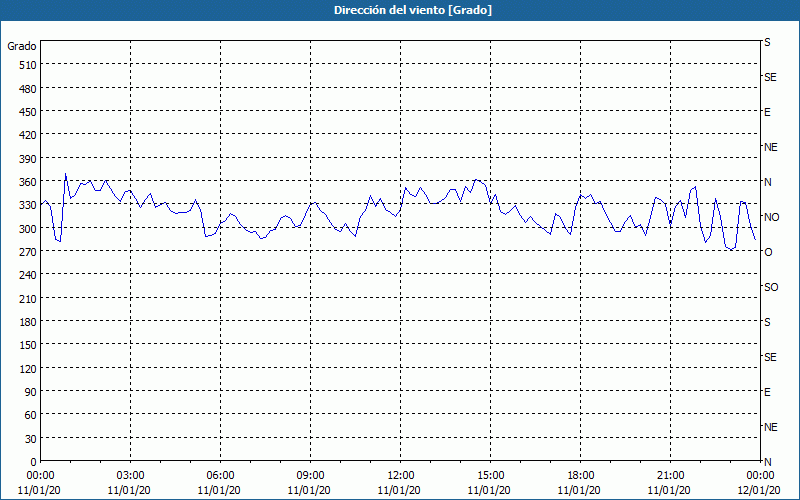The width and height of the screenshot is (800, 500).
Task: Select the 'Grado' y-axis unit label
Action: point(22,46)
